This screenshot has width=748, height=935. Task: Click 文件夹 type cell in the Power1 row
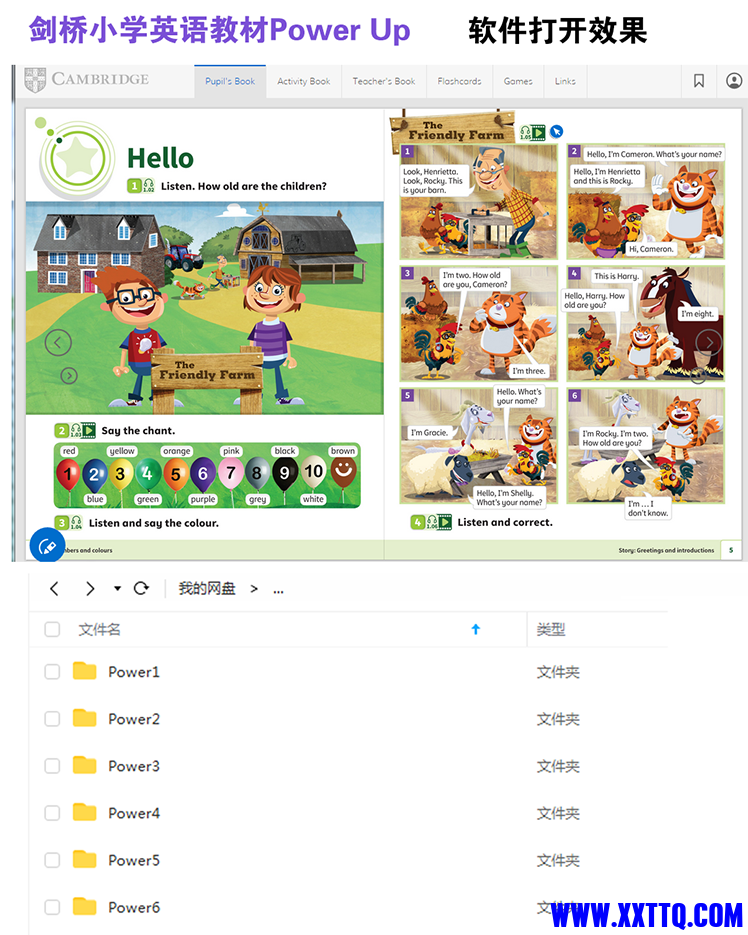[558, 672]
